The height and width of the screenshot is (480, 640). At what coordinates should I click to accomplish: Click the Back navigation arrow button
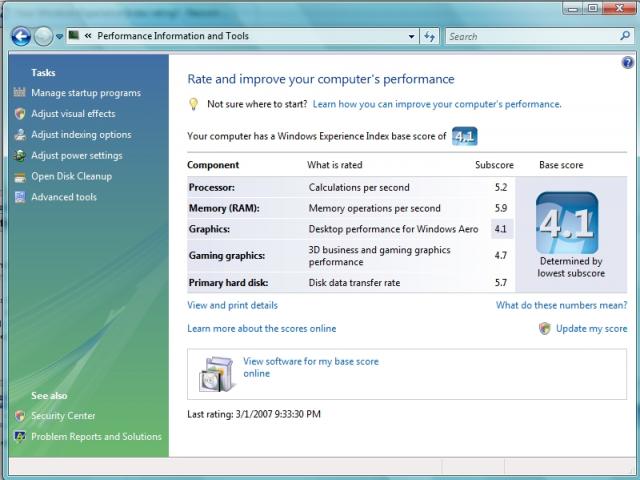(x=21, y=36)
